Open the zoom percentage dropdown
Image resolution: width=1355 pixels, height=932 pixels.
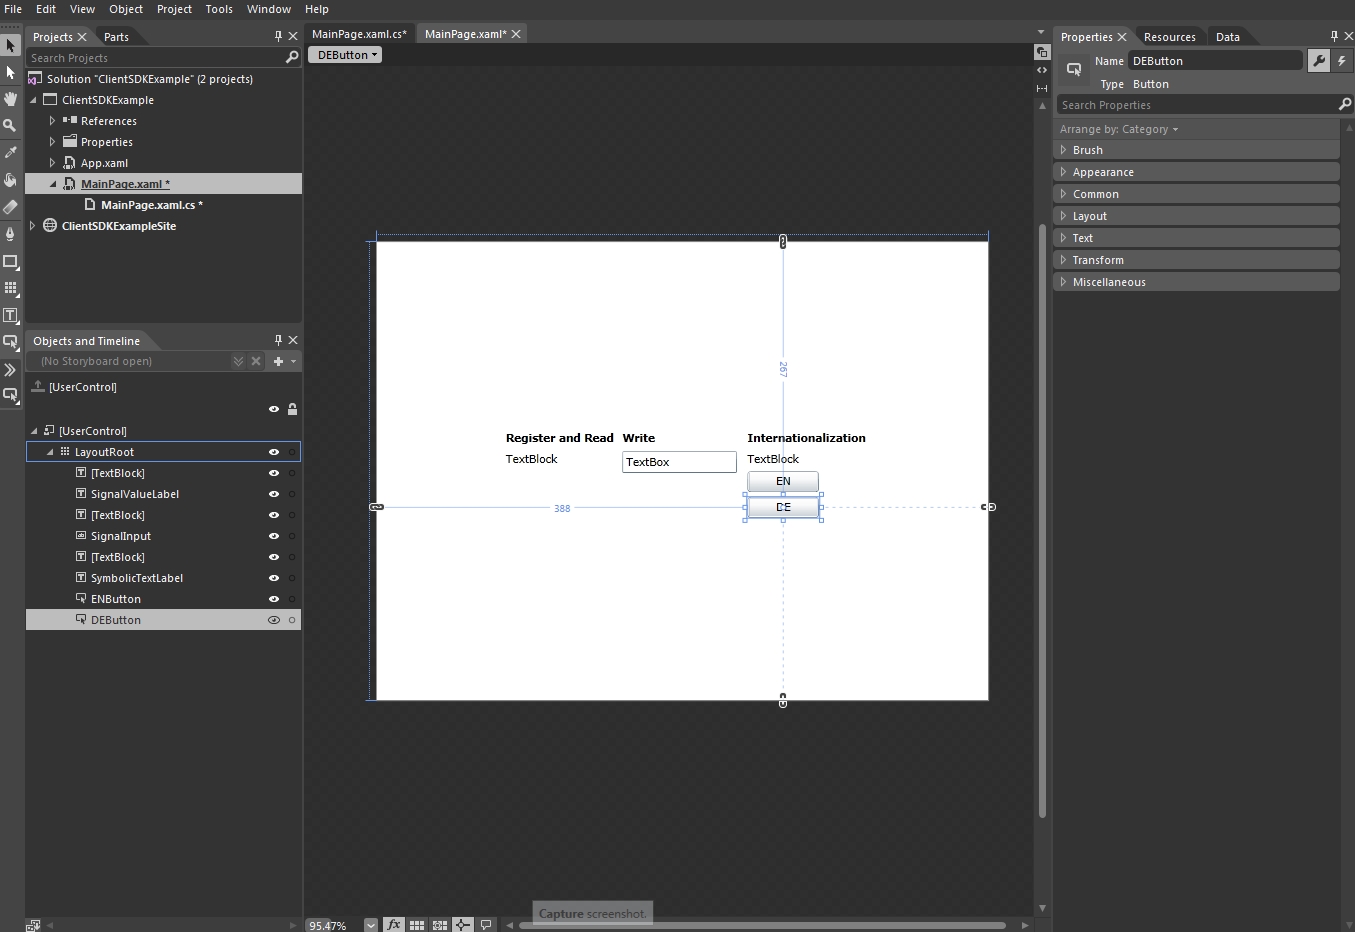[x=371, y=925]
